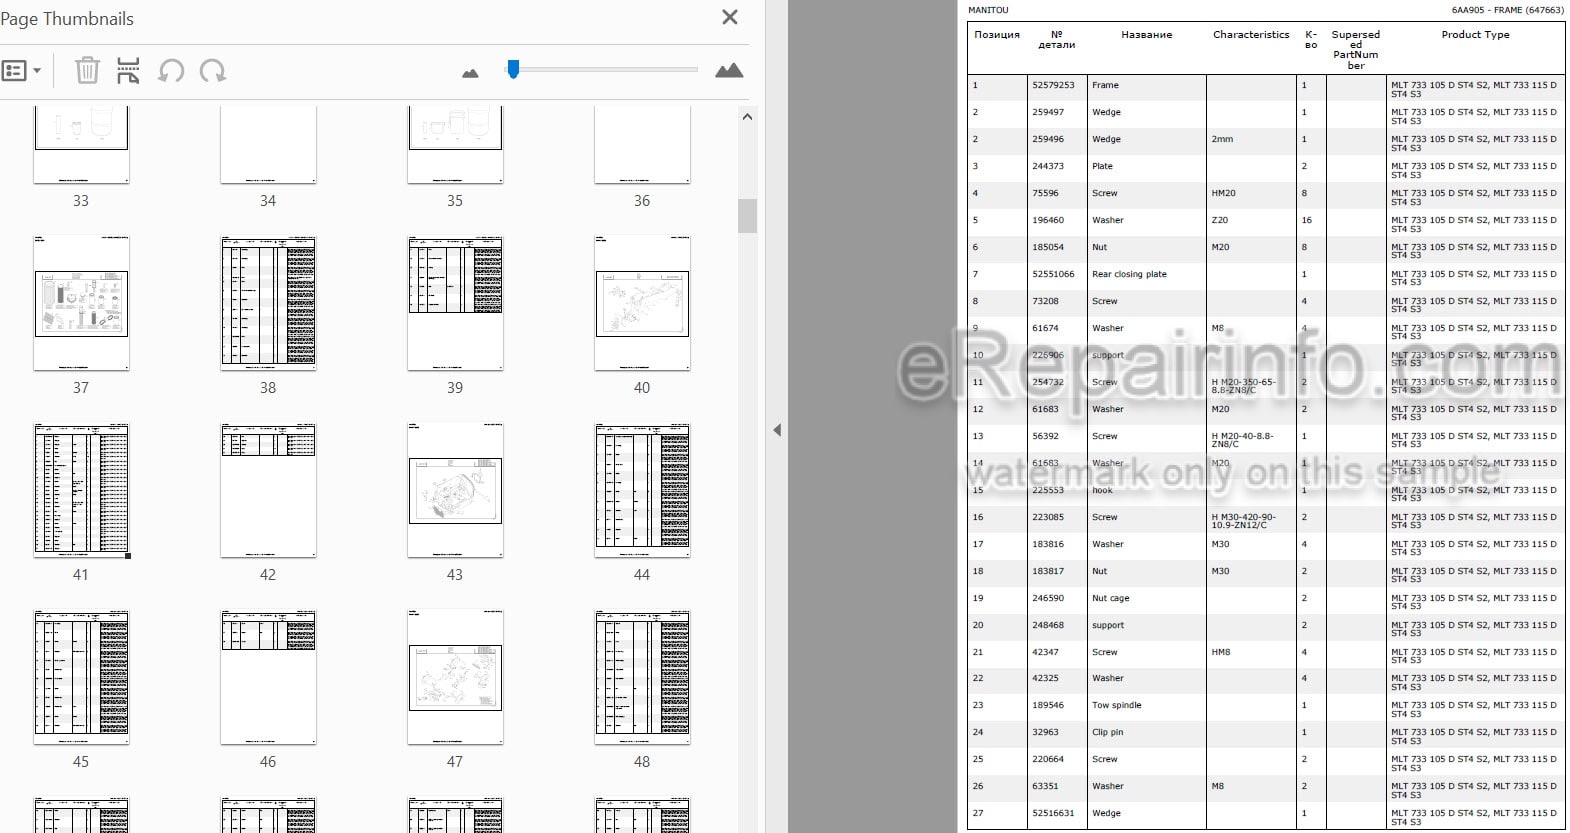Click 'H M30-420-90-10.9-ZN12/C' characteristics cell
1570x833 pixels.
1243,521
